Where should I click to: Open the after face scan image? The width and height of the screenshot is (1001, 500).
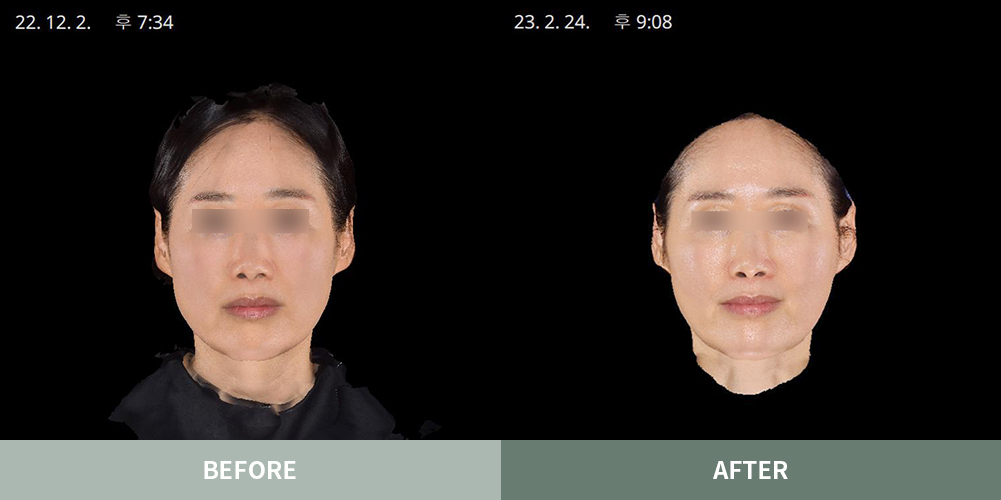(x=752, y=250)
